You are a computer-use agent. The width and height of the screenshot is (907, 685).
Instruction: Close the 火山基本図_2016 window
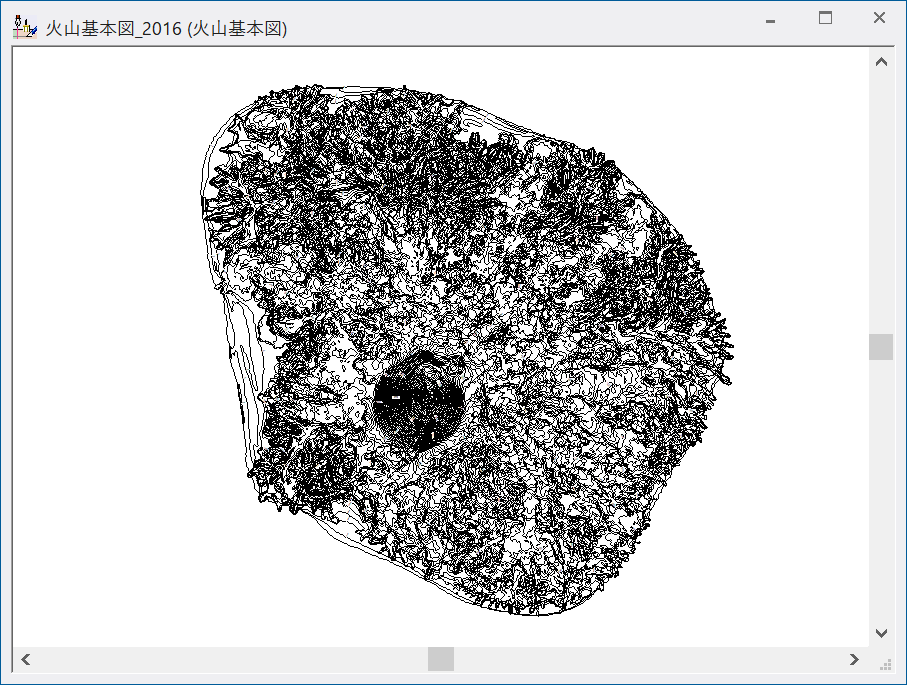click(x=879, y=18)
